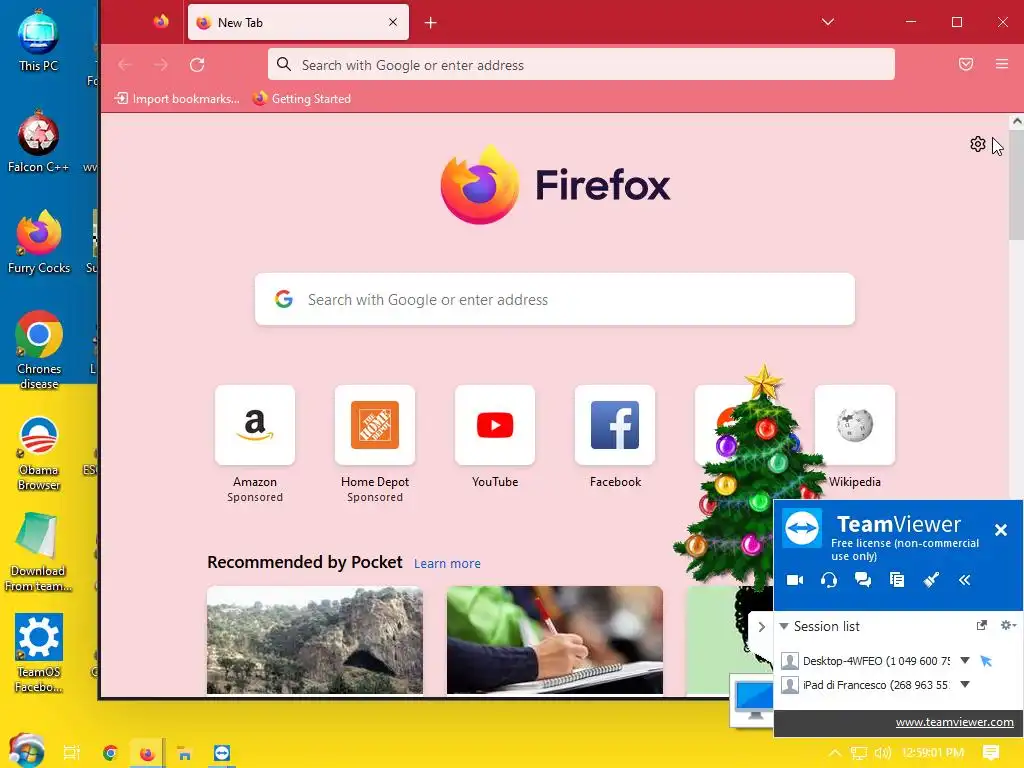Start TeamViewer video call camera icon
Image resolution: width=1024 pixels, height=768 pixels.
coord(795,580)
